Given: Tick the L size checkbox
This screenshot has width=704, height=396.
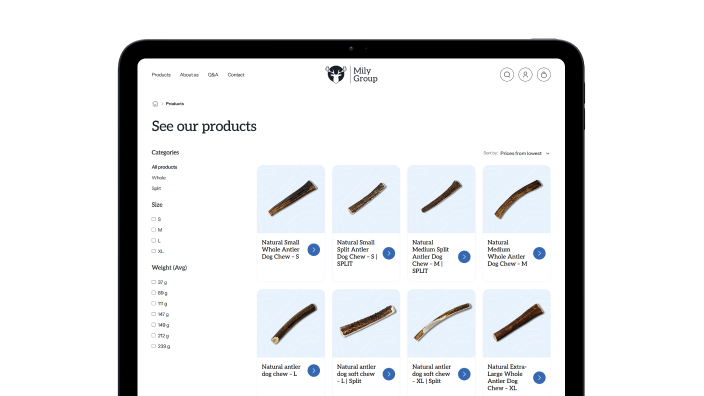Looking at the screenshot, I should (x=154, y=240).
